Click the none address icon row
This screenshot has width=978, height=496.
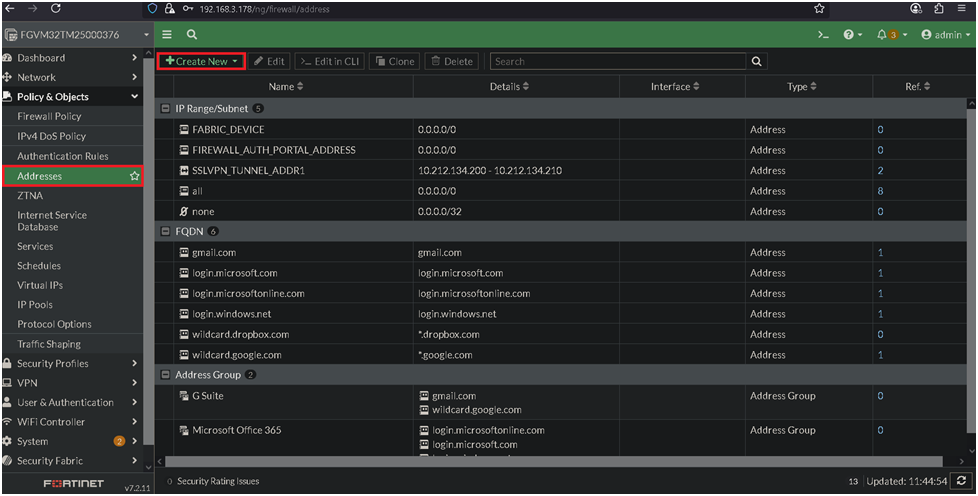(560, 212)
